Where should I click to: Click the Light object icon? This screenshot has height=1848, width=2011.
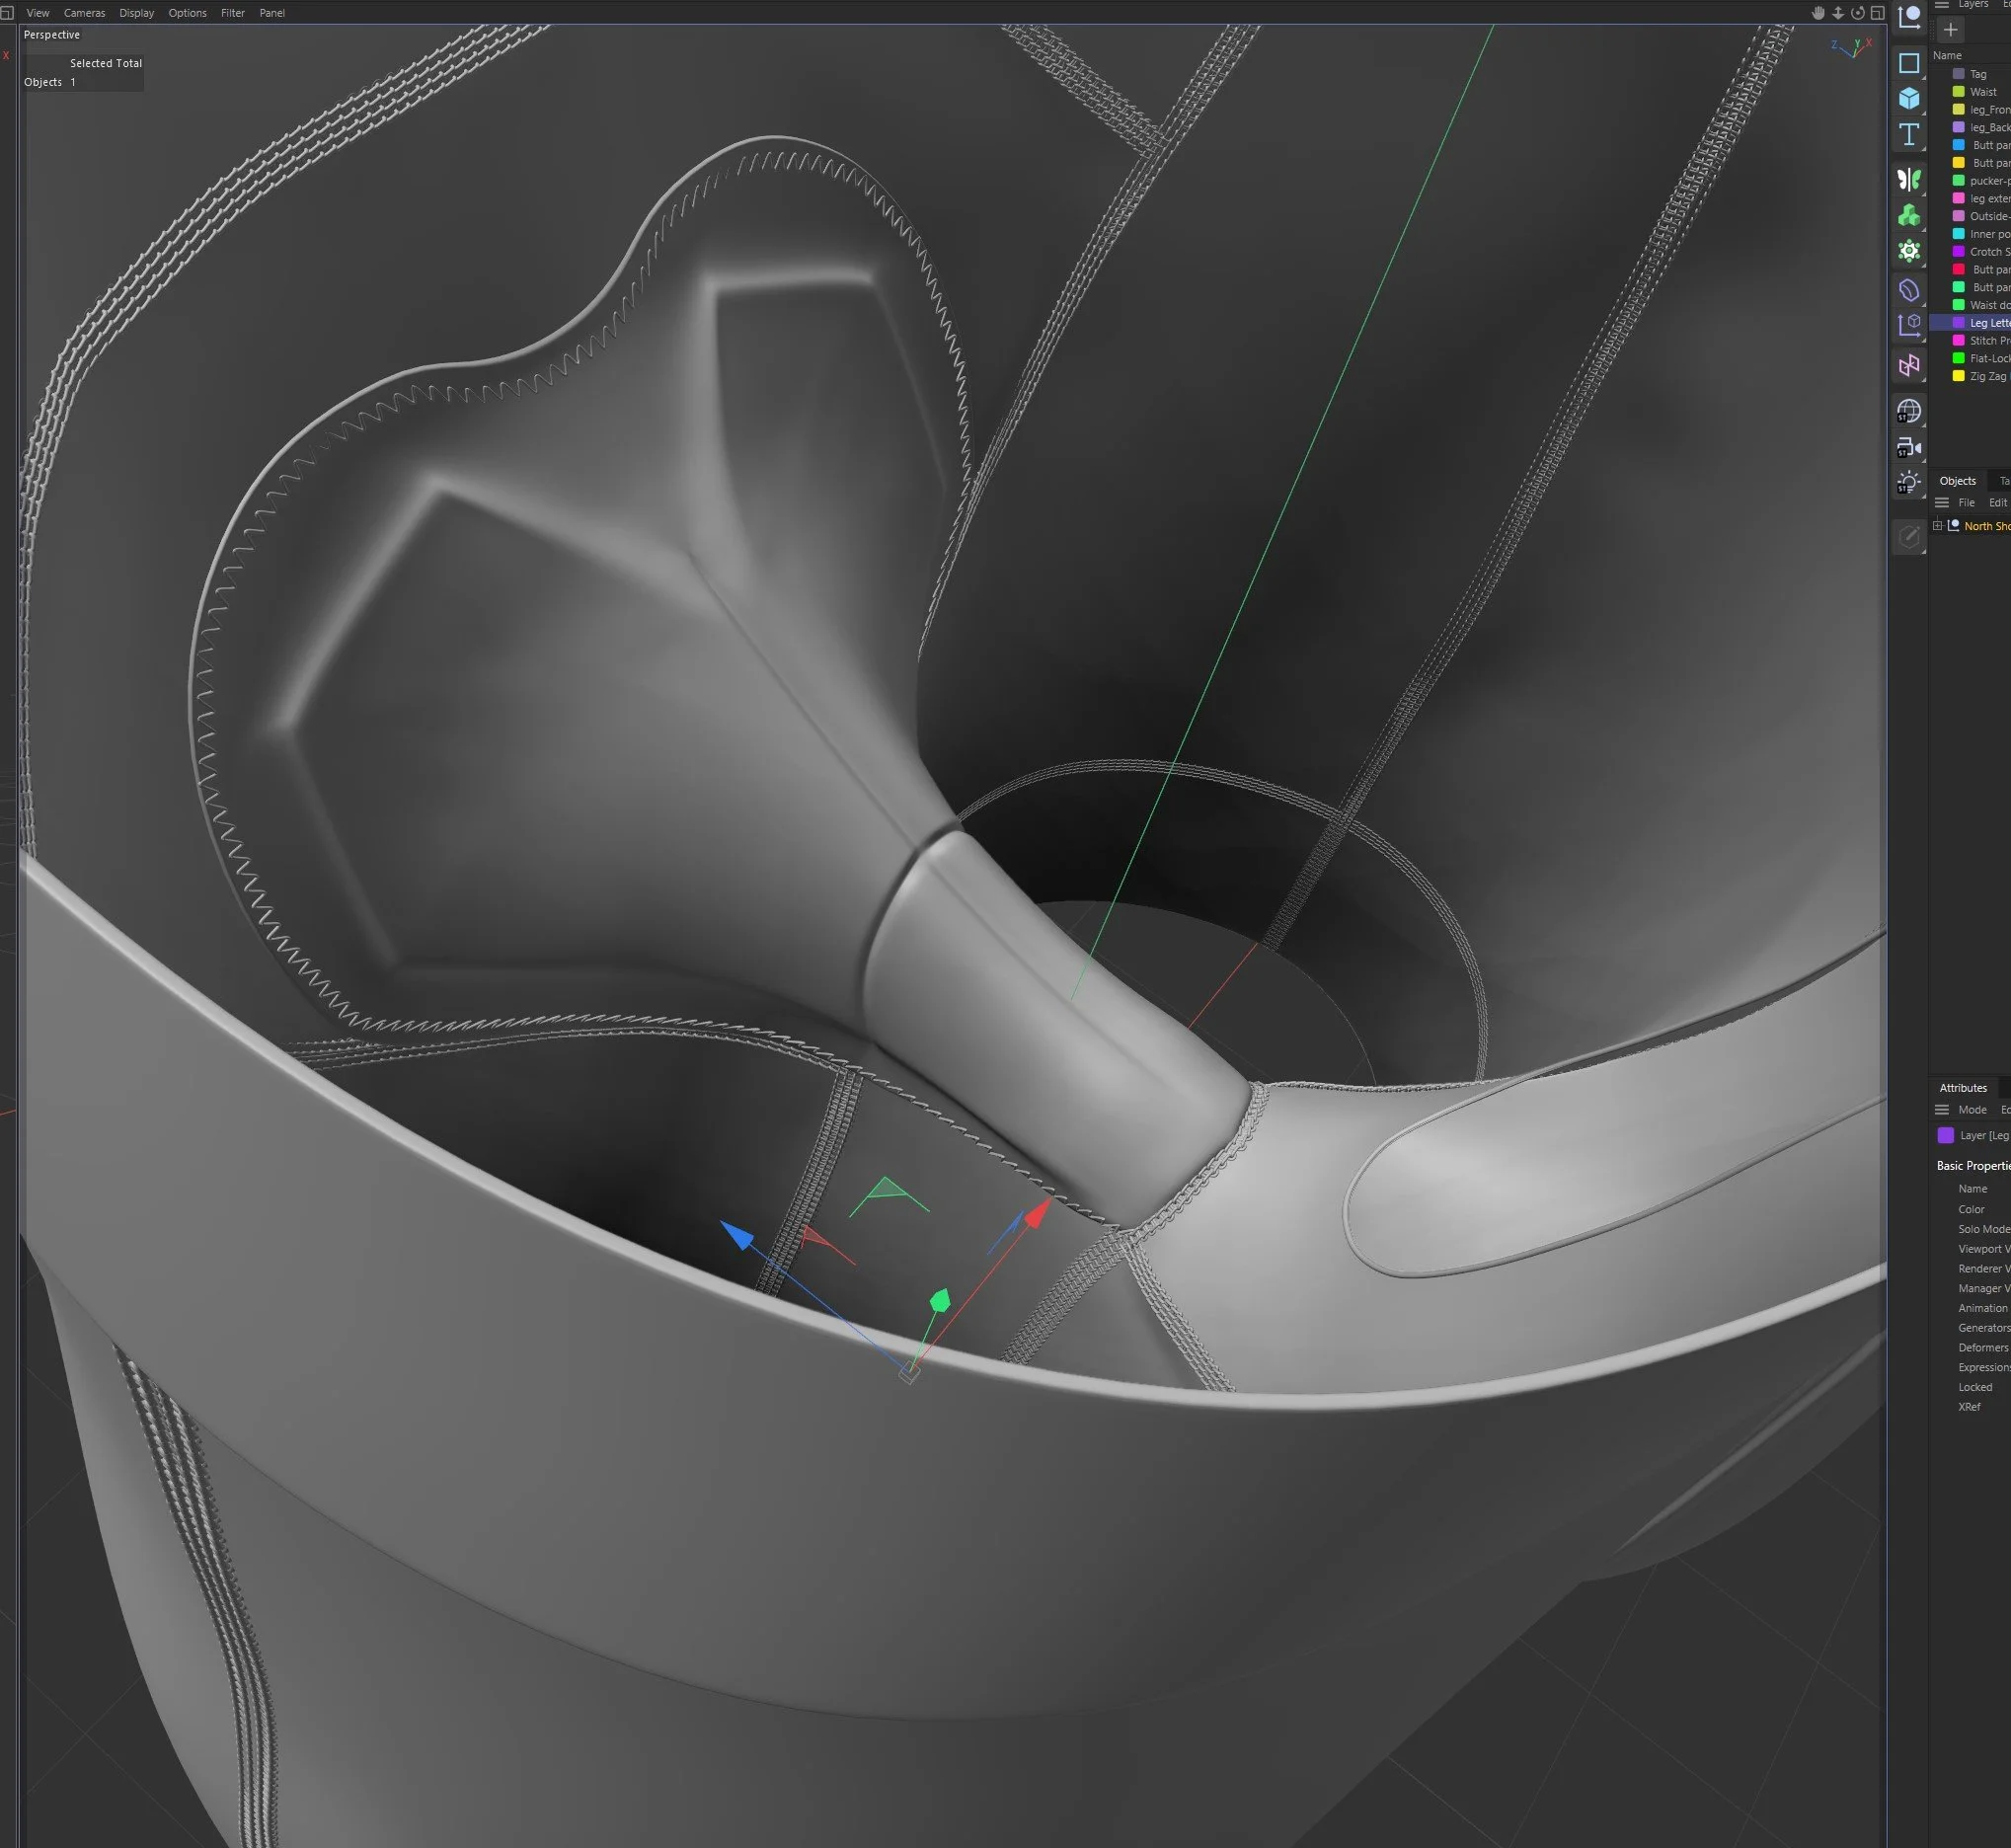(1909, 484)
